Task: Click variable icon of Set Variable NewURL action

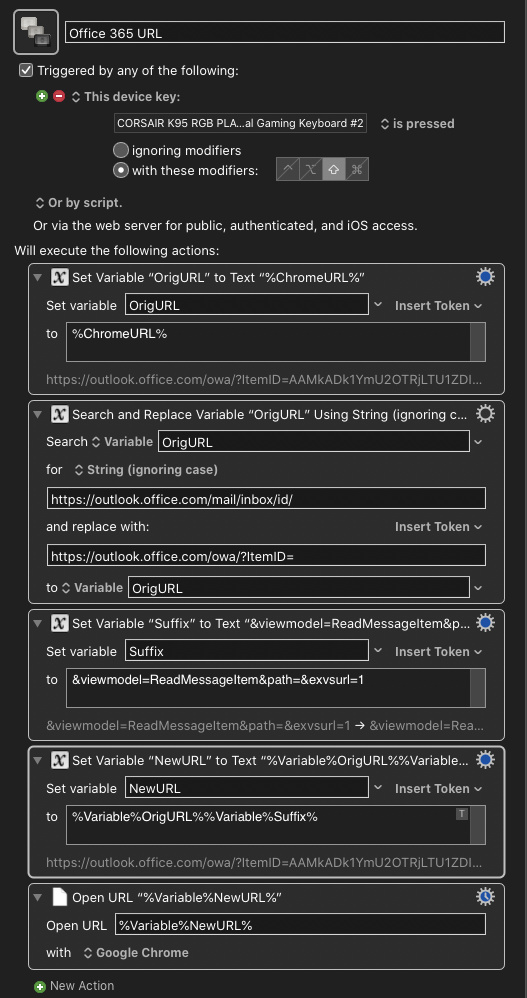Action: click(x=59, y=761)
